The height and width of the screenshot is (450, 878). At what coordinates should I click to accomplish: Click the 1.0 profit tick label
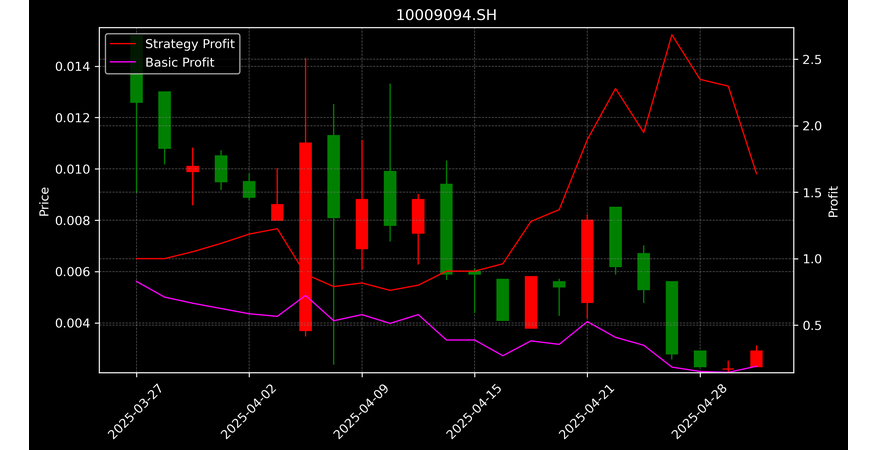pyautogui.click(x=810, y=259)
